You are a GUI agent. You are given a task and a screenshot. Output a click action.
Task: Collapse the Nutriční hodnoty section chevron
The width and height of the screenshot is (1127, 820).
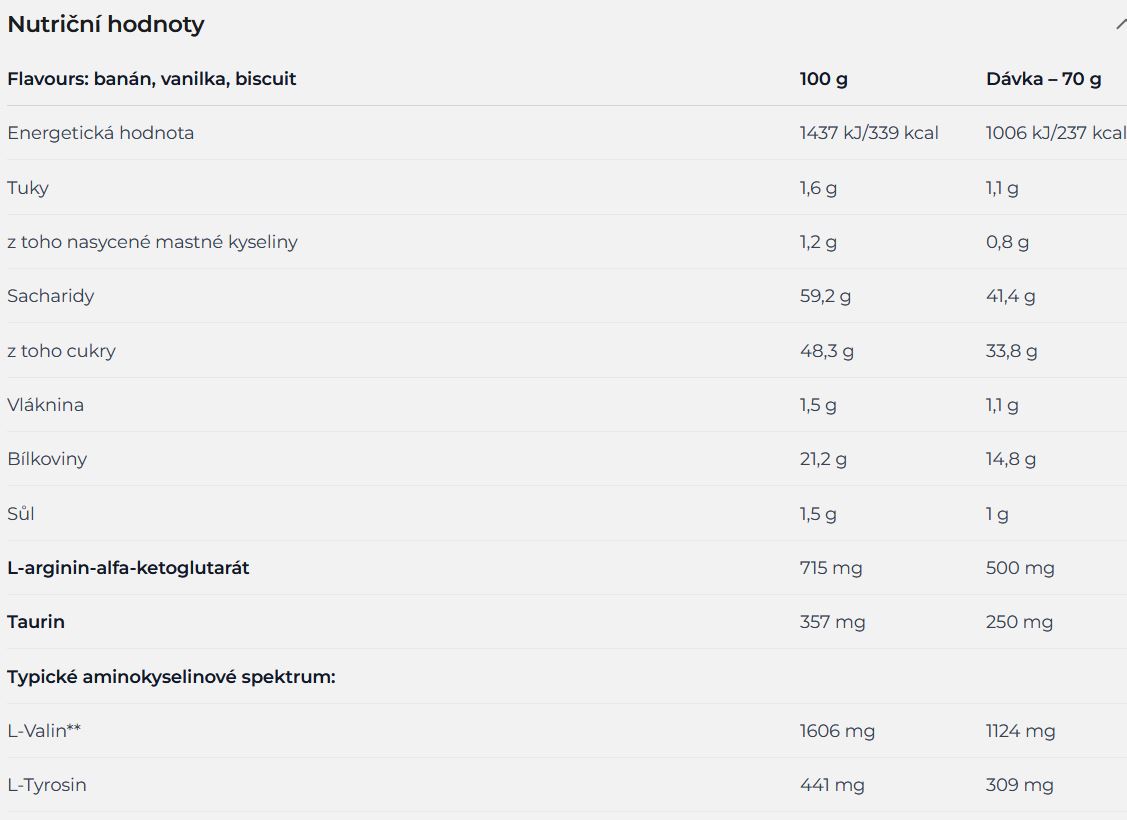(x=1121, y=24)
